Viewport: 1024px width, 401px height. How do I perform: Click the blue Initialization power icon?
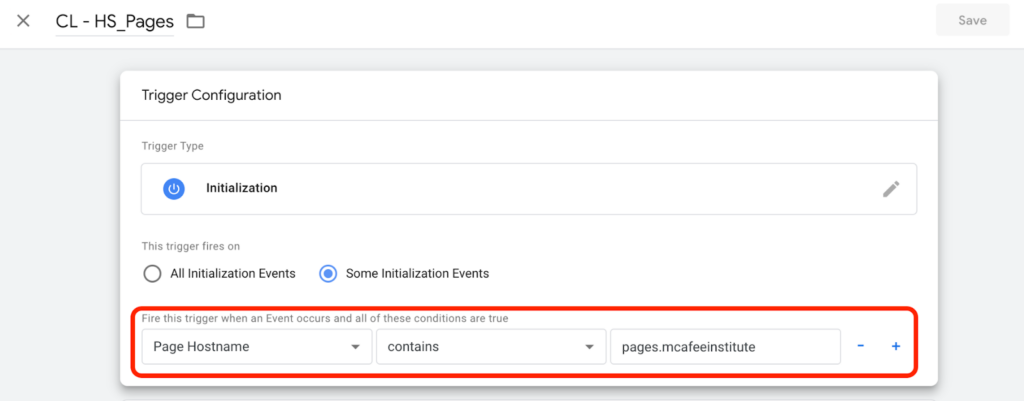pos(174,189)
